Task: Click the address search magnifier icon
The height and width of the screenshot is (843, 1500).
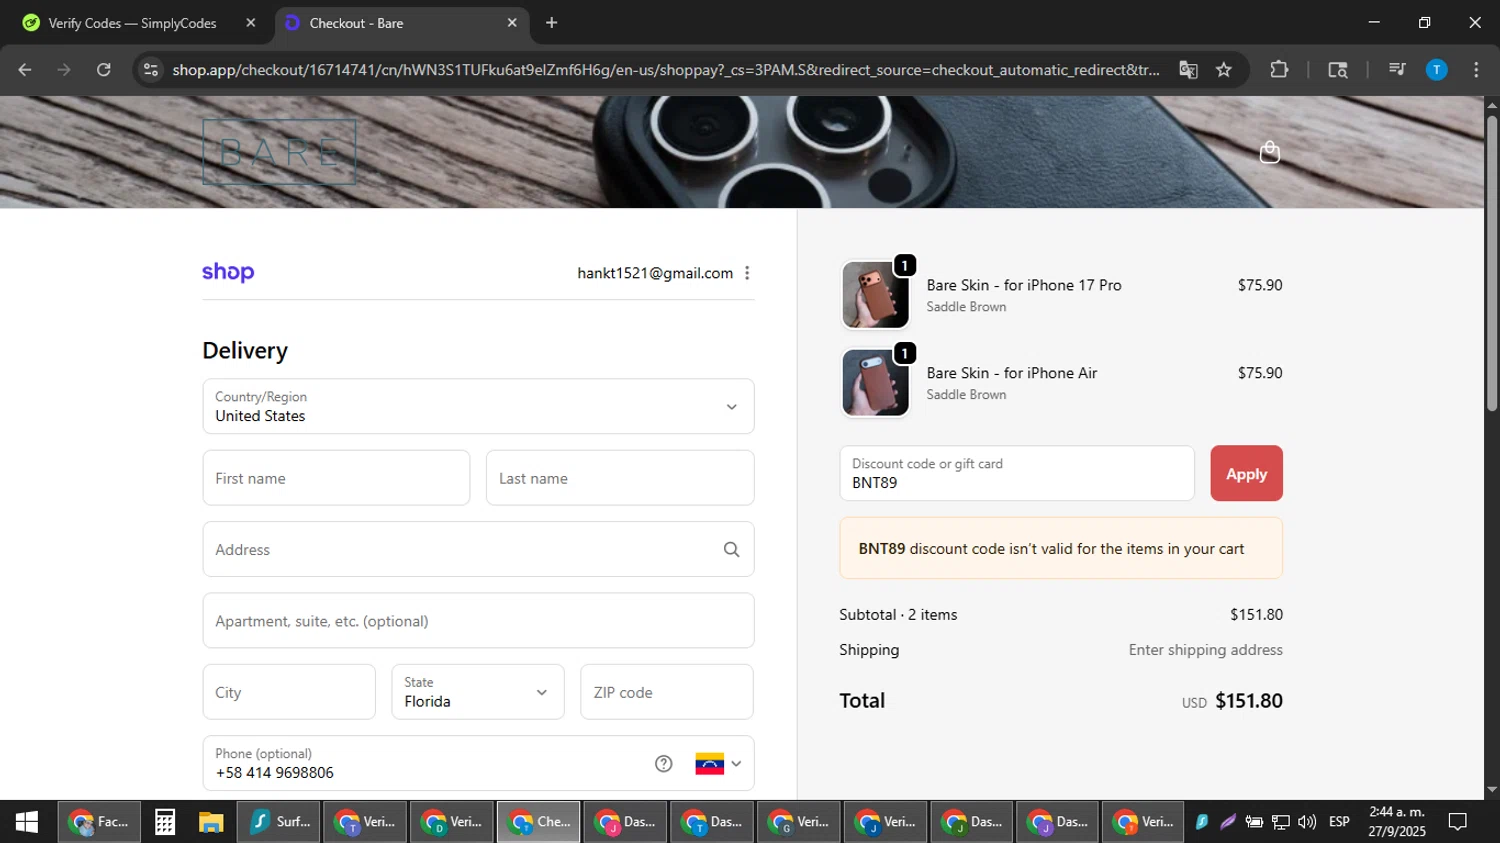Action: [732, 550]
